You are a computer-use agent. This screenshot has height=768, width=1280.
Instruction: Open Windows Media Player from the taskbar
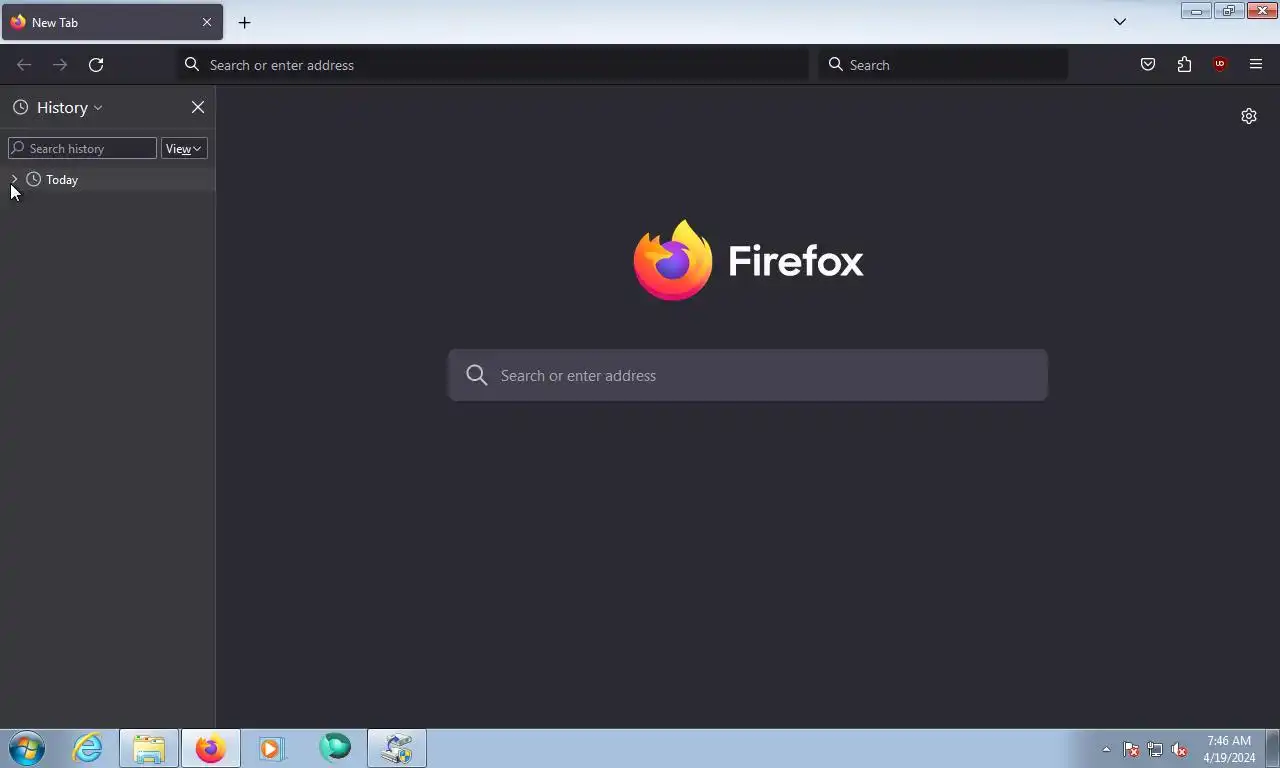(x=272, y=748)
